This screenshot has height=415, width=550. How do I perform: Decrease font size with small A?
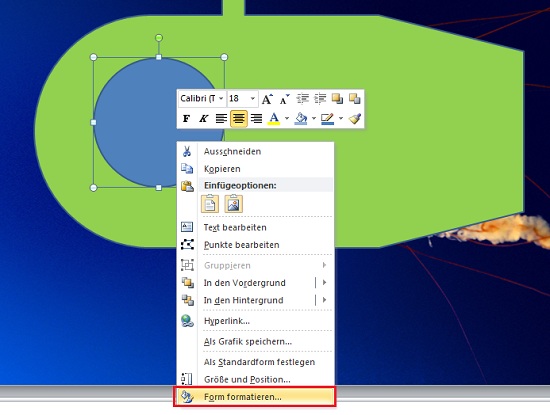tap(284, 99)
